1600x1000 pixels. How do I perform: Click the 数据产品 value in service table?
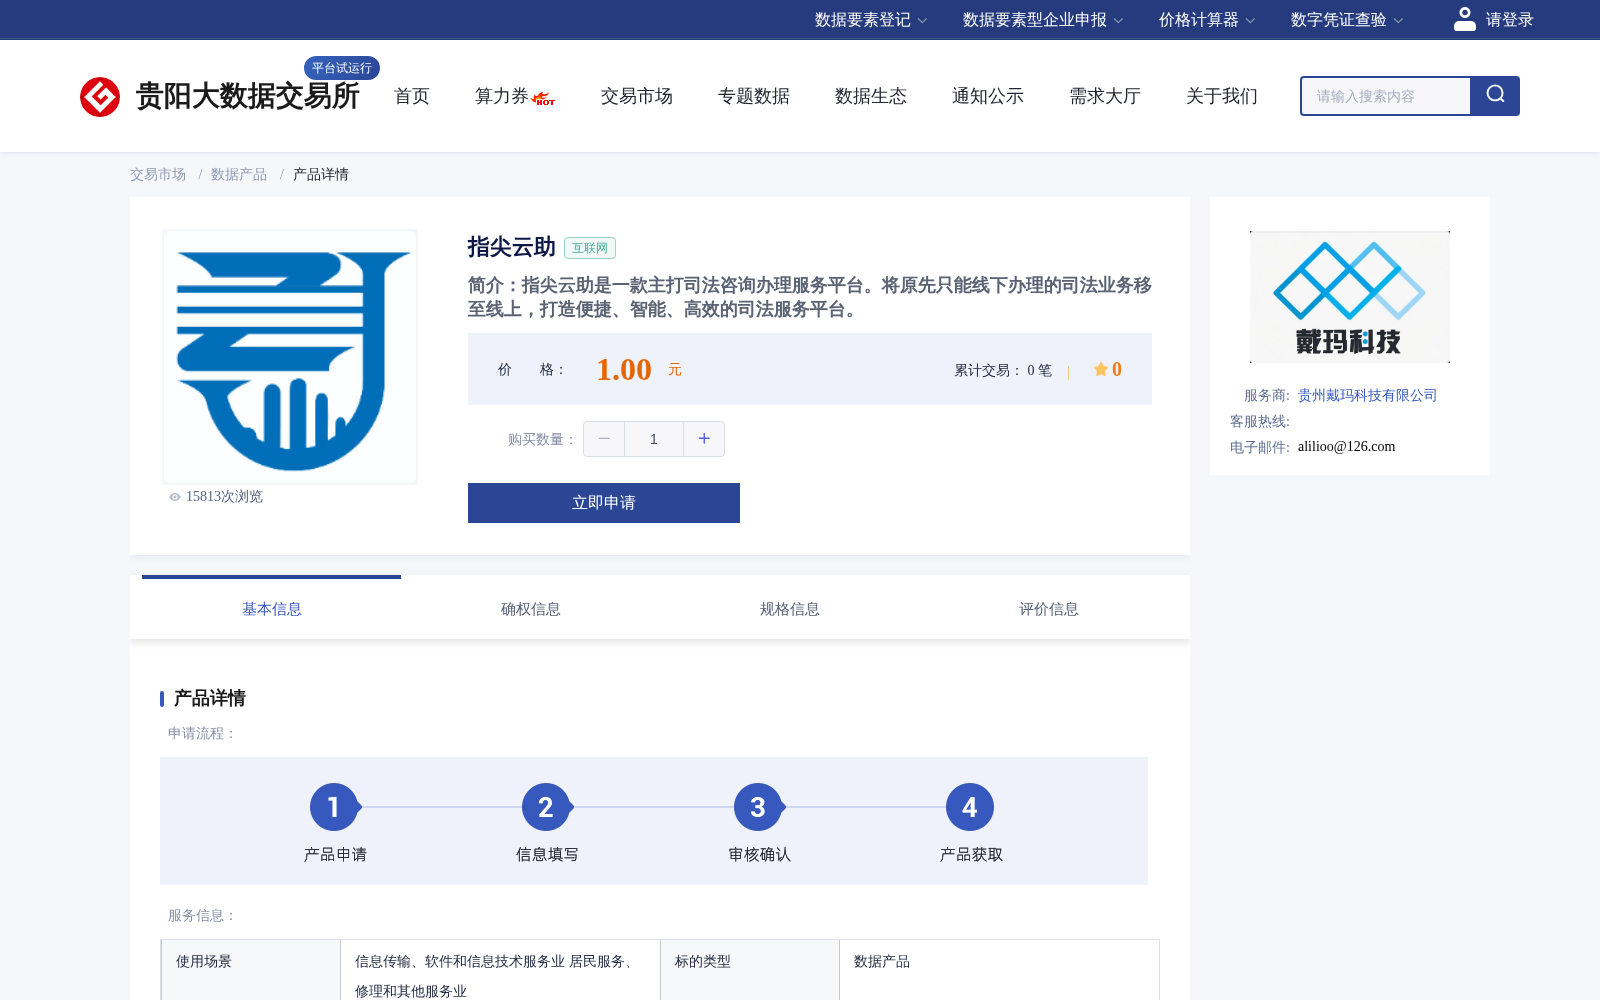click(882, 961)
